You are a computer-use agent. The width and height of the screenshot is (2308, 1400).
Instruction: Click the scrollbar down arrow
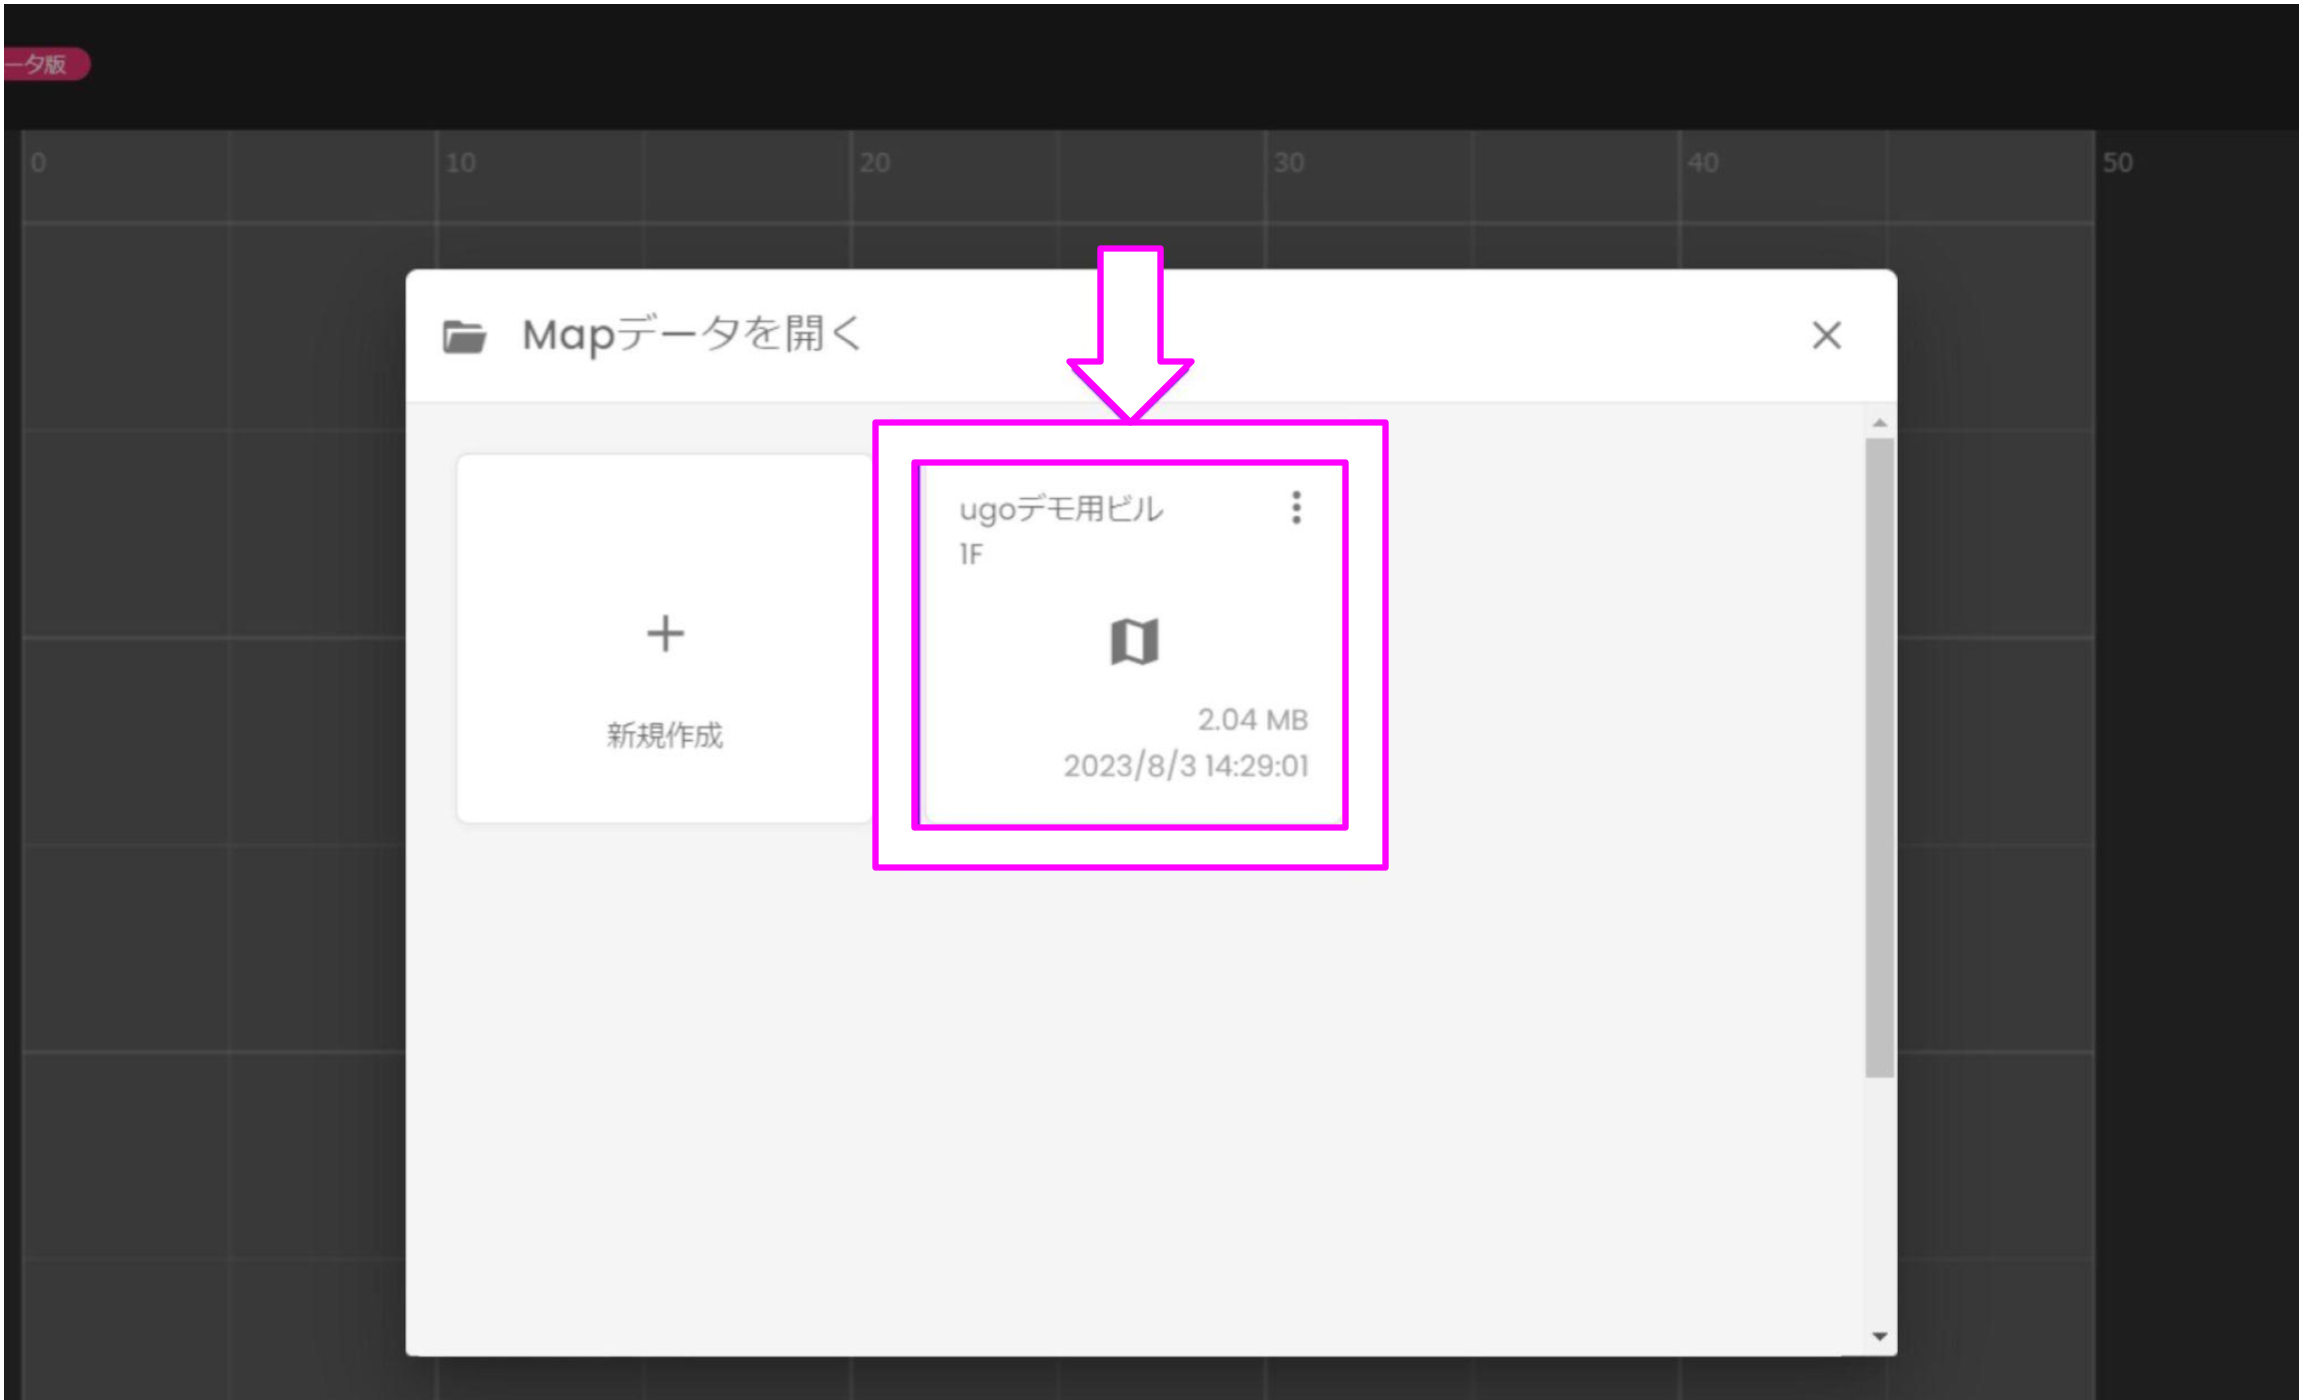1881,1336
